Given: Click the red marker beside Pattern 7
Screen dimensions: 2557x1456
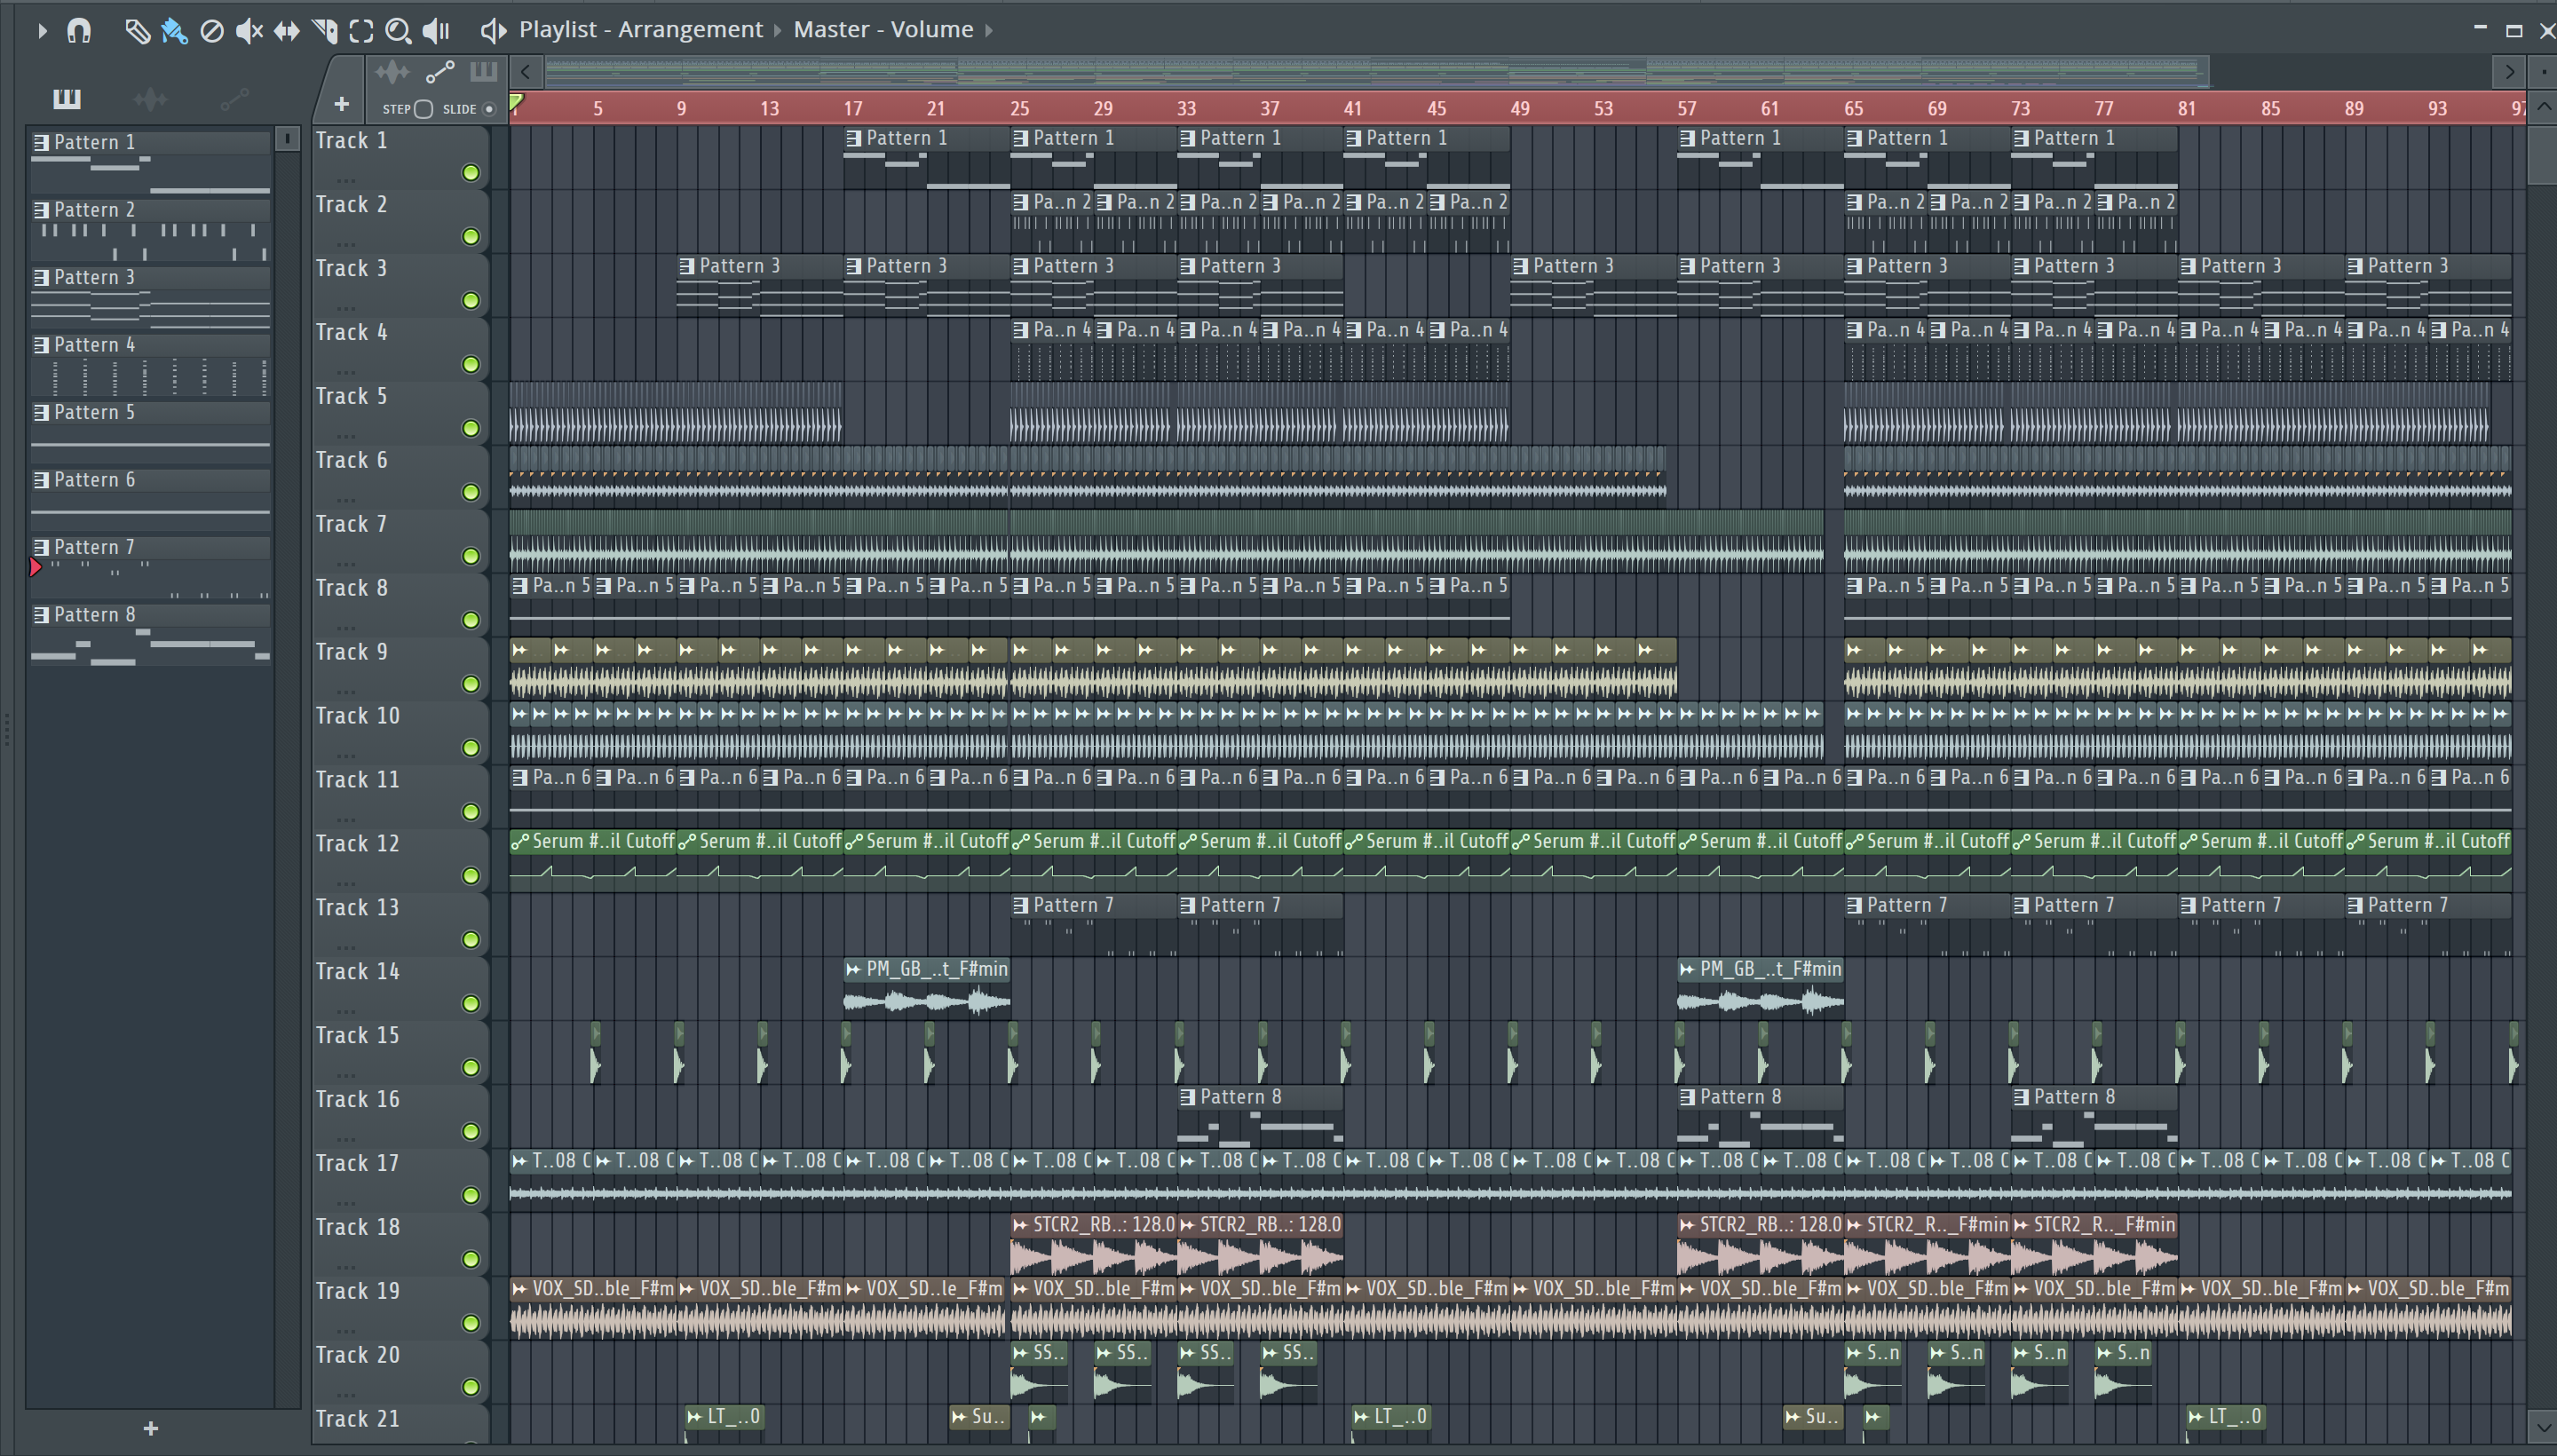Looking at the screenshot, I should (x=36, y=568).
